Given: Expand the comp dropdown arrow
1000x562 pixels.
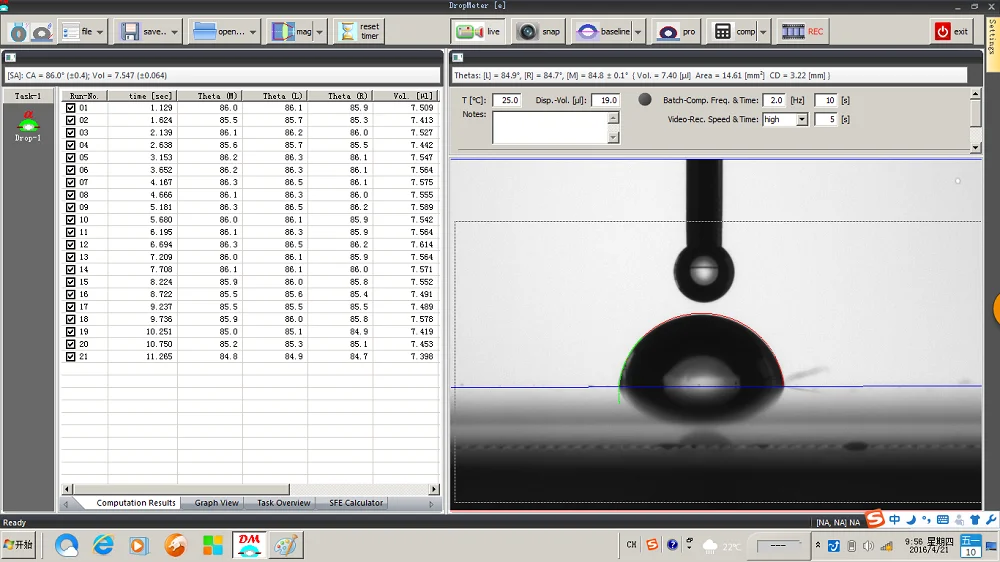Looking at the screenshot, I should (763, 32).
